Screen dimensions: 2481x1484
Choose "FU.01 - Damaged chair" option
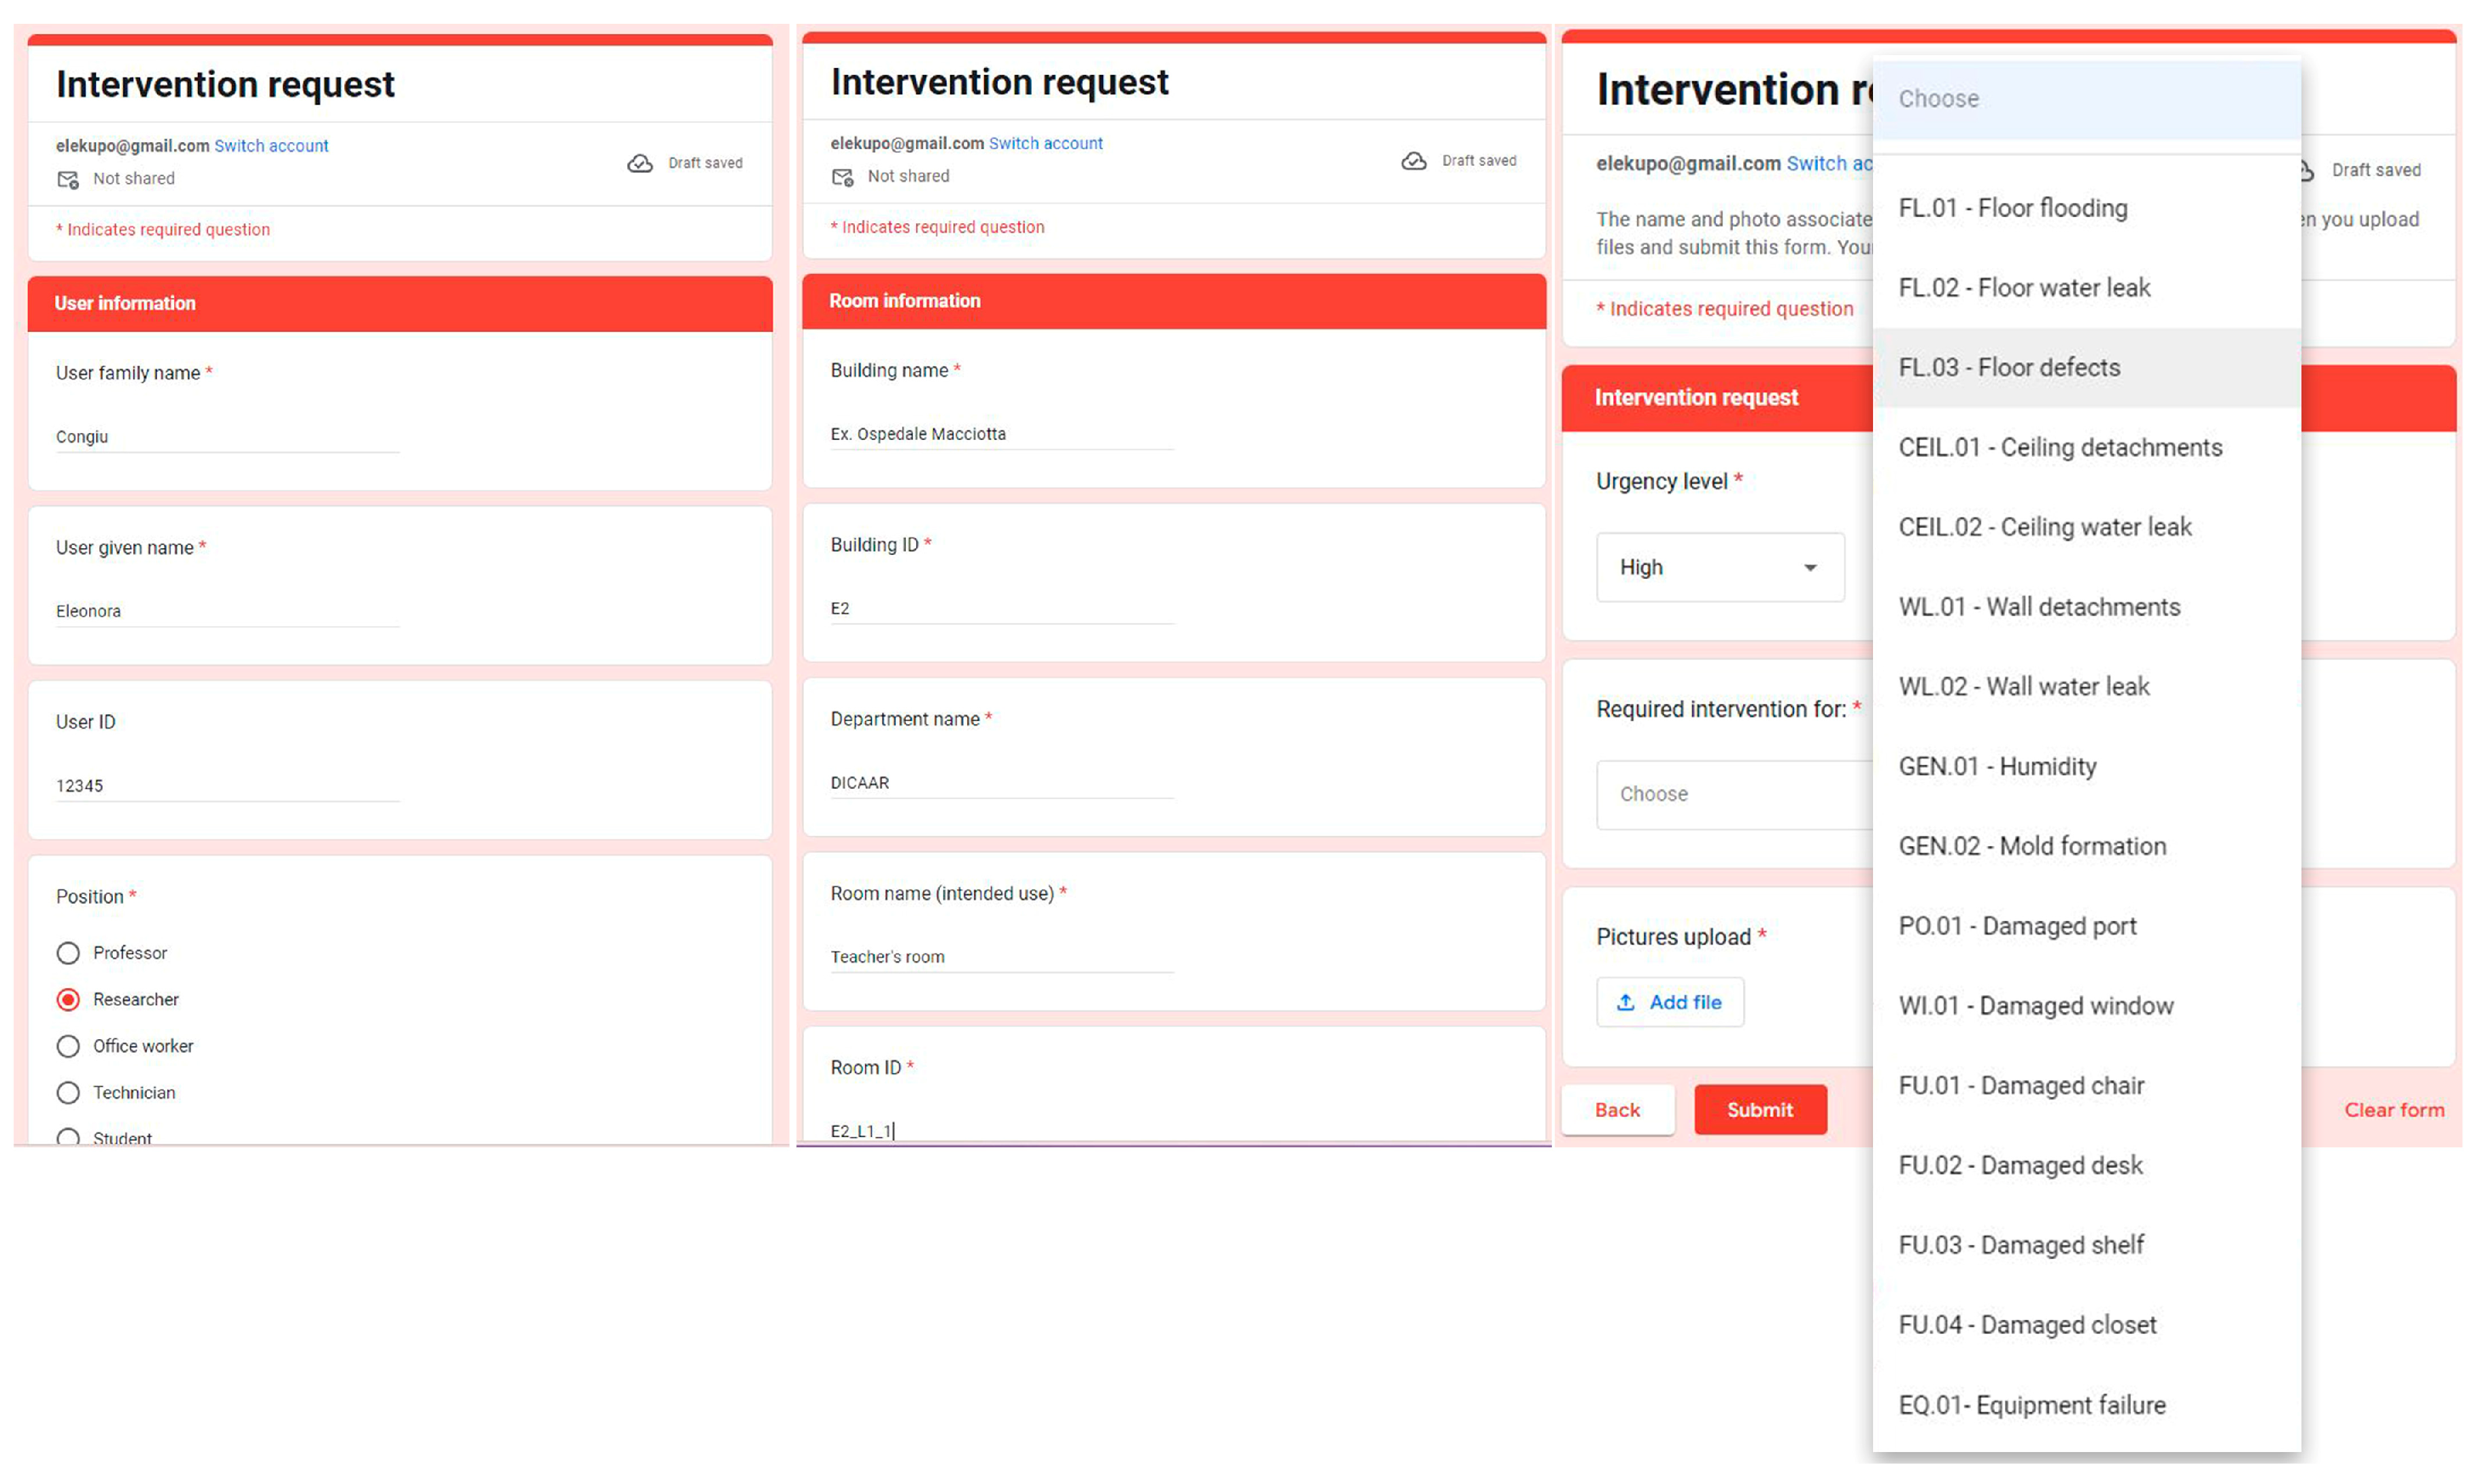2022,1085
